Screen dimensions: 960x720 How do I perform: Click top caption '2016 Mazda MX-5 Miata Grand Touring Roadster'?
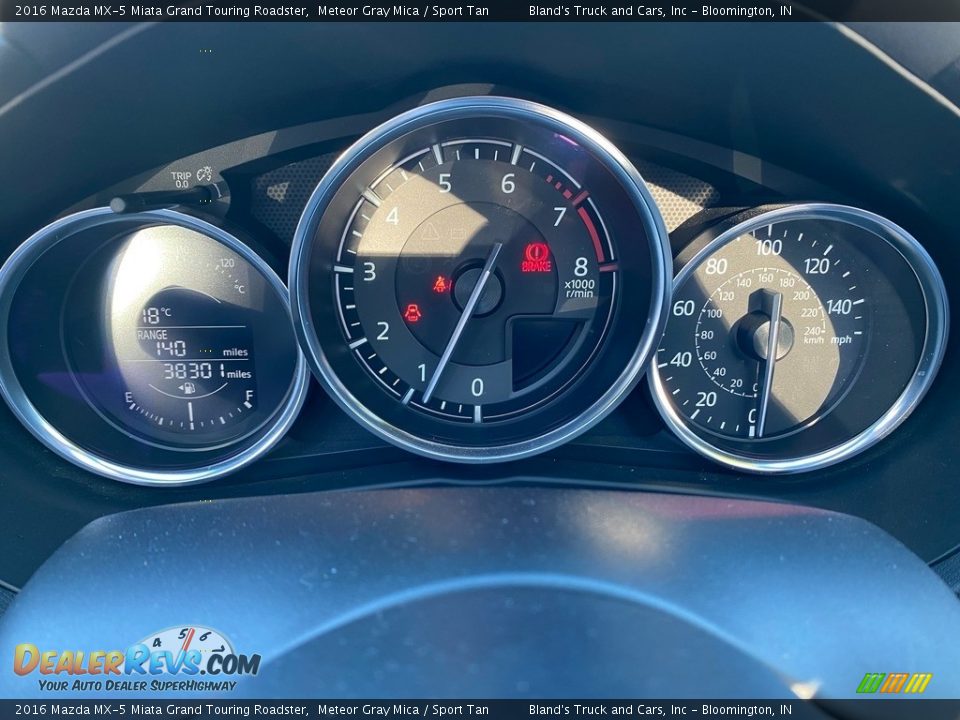pos(162,10)
